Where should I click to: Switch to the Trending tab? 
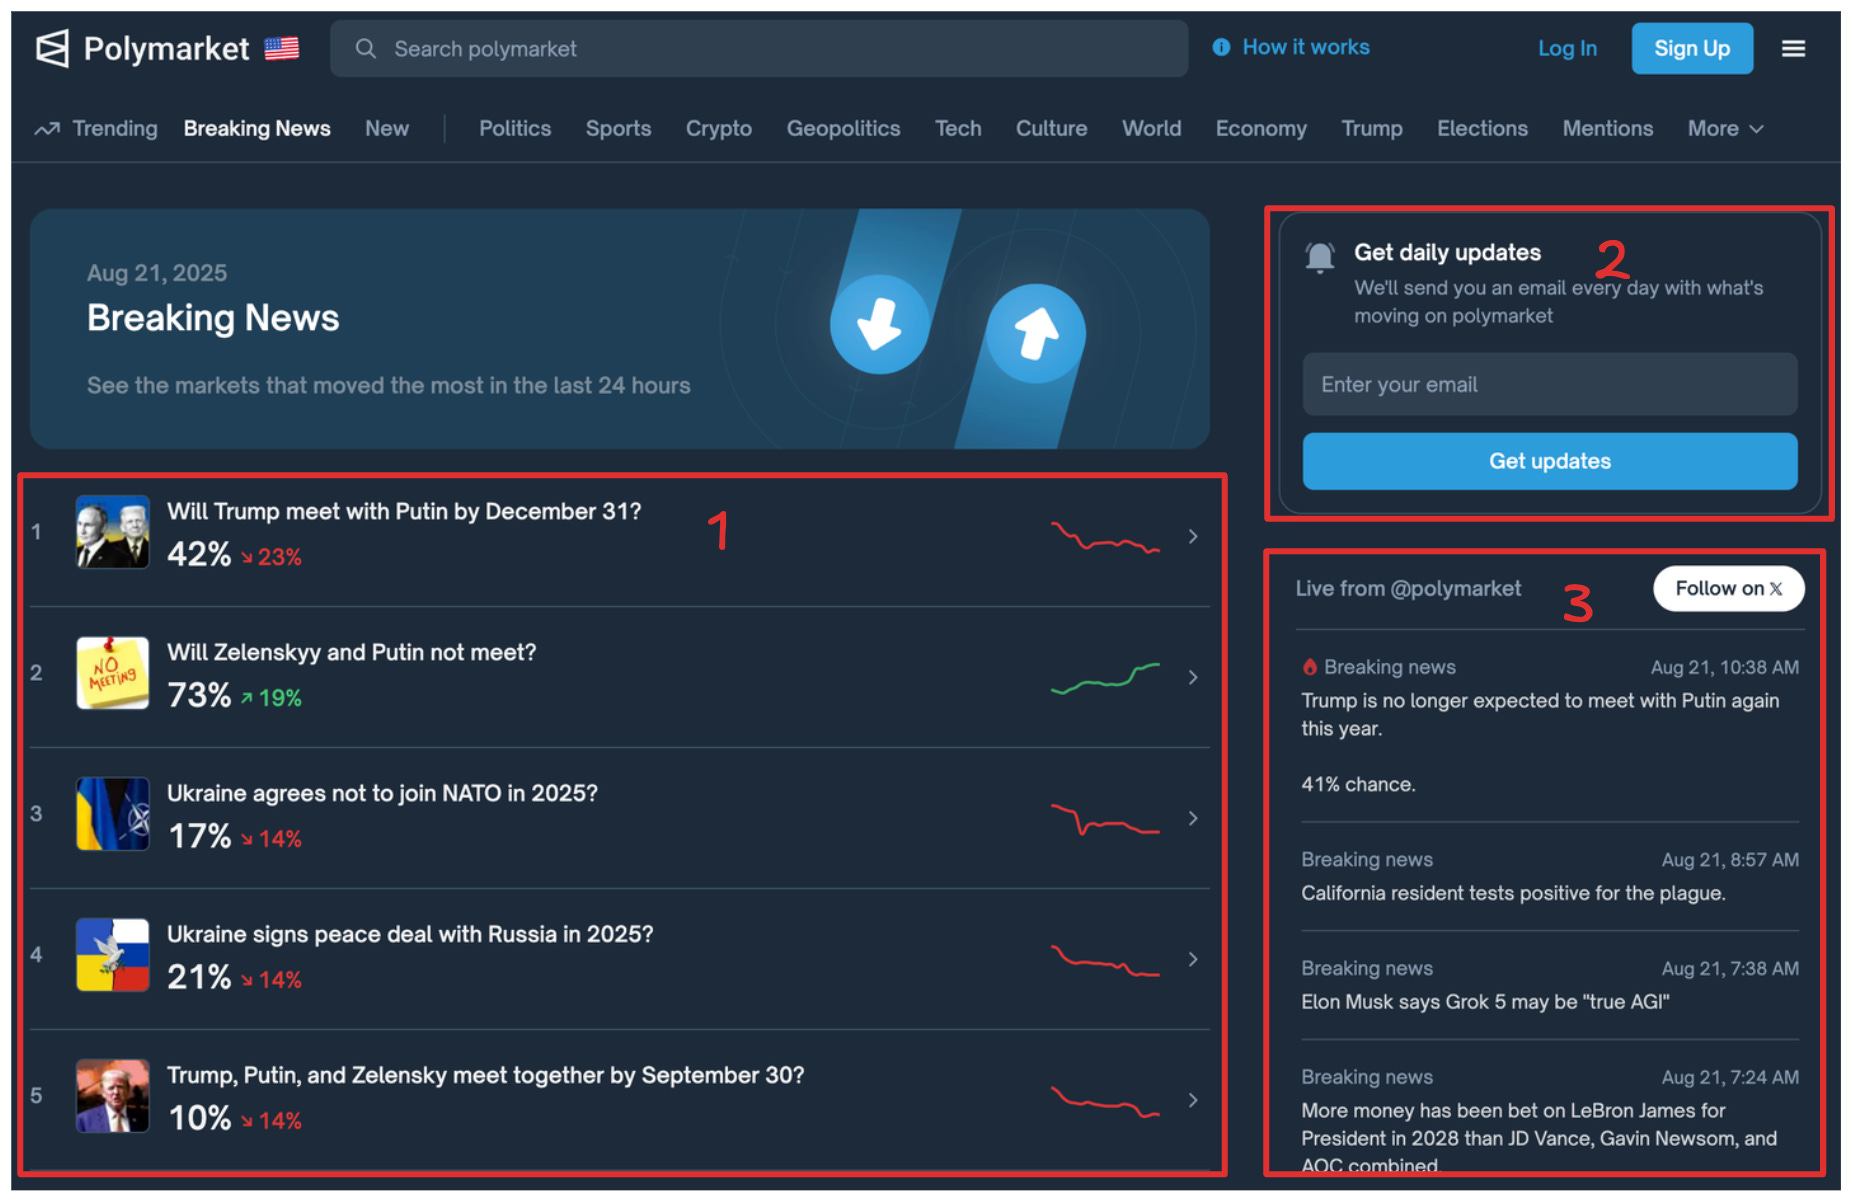[96, 129]
